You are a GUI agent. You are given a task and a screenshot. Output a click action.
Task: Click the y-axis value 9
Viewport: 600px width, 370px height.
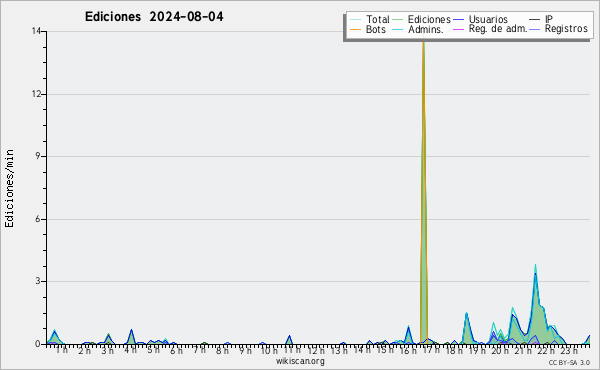[38, 156]
